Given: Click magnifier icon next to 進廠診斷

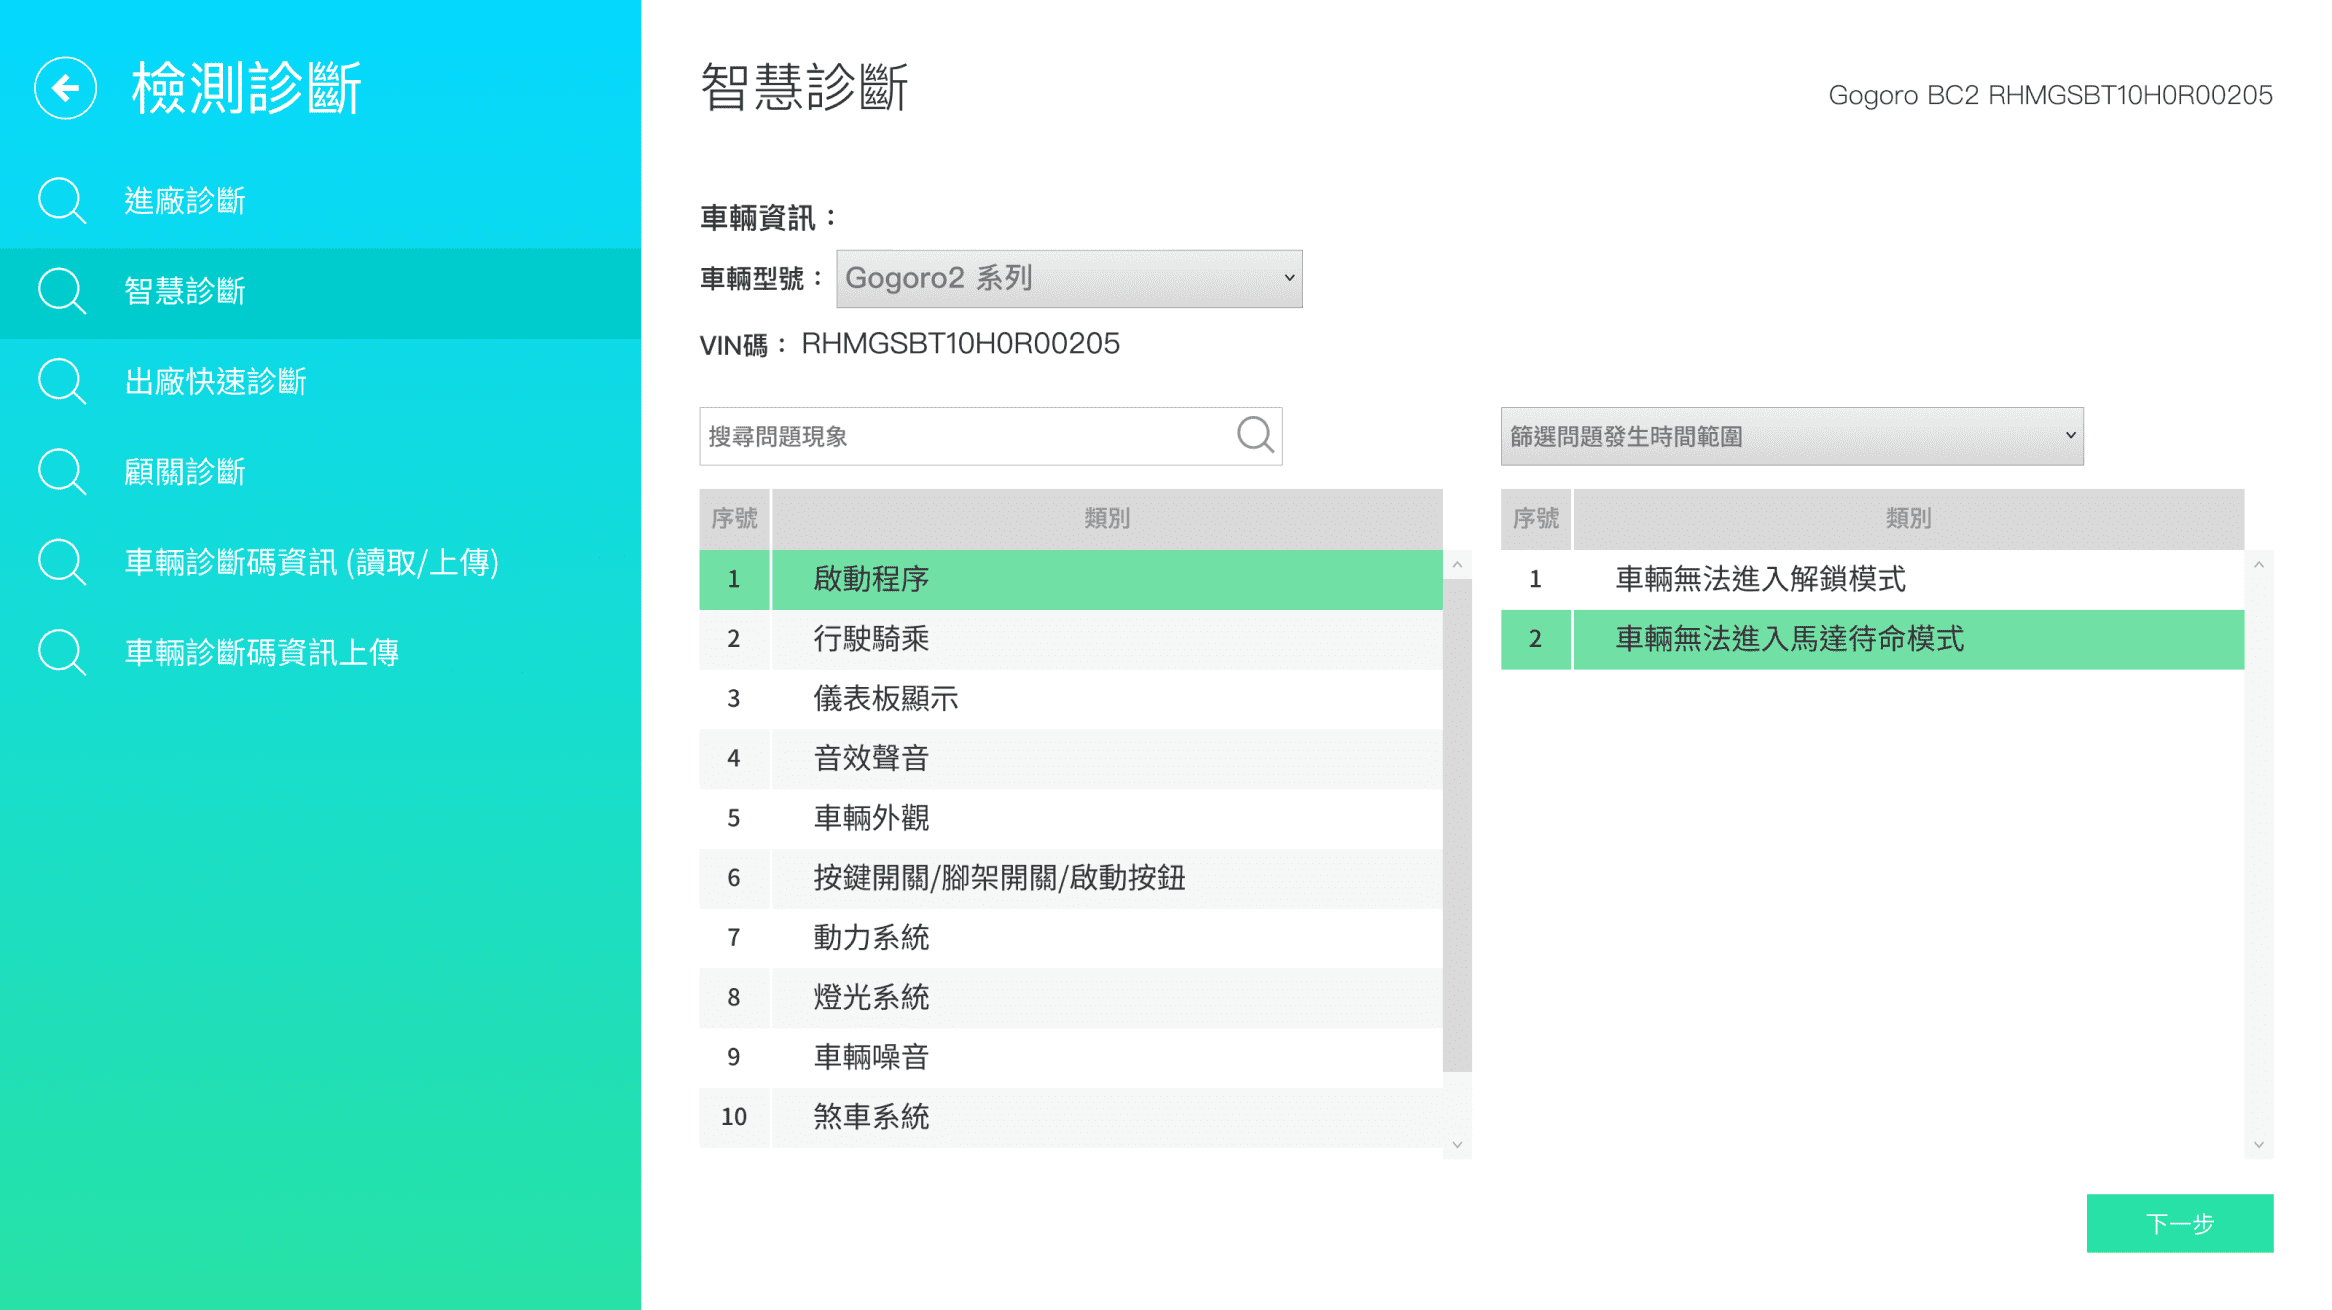Looking at the screenshot, I should pos(62,201).
